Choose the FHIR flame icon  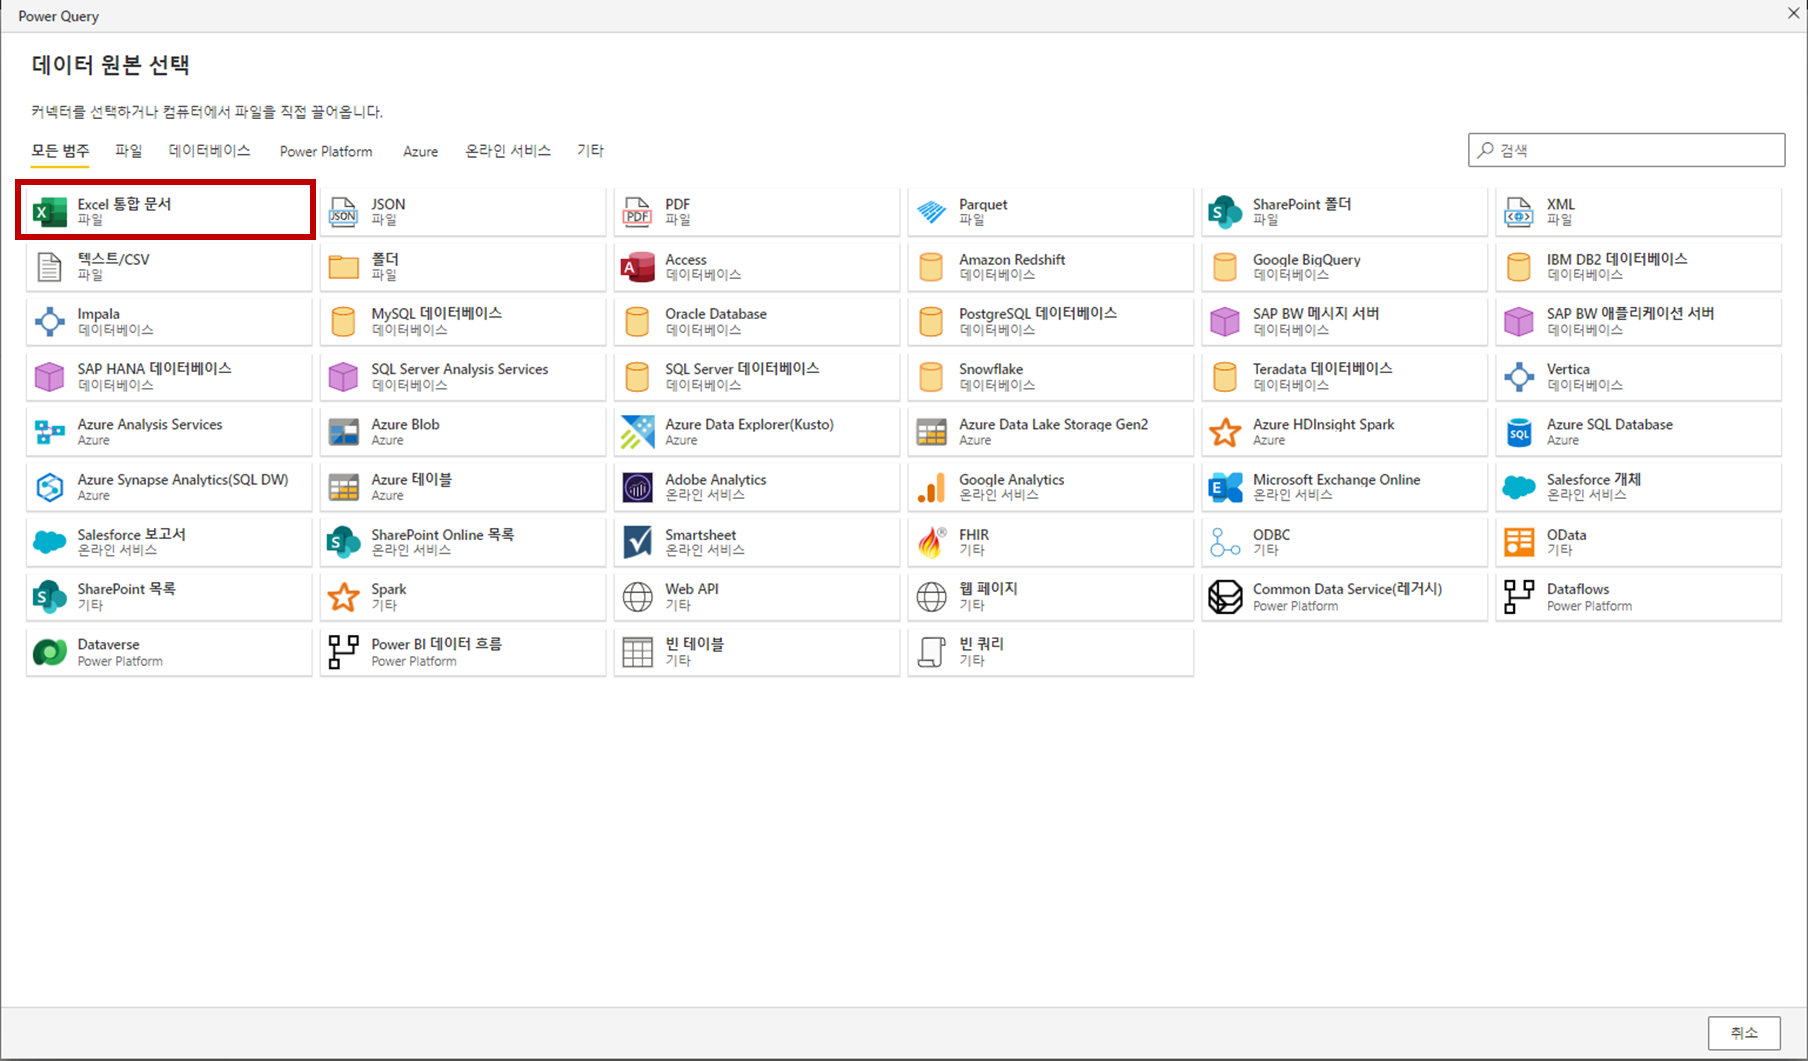pos(931,542)
